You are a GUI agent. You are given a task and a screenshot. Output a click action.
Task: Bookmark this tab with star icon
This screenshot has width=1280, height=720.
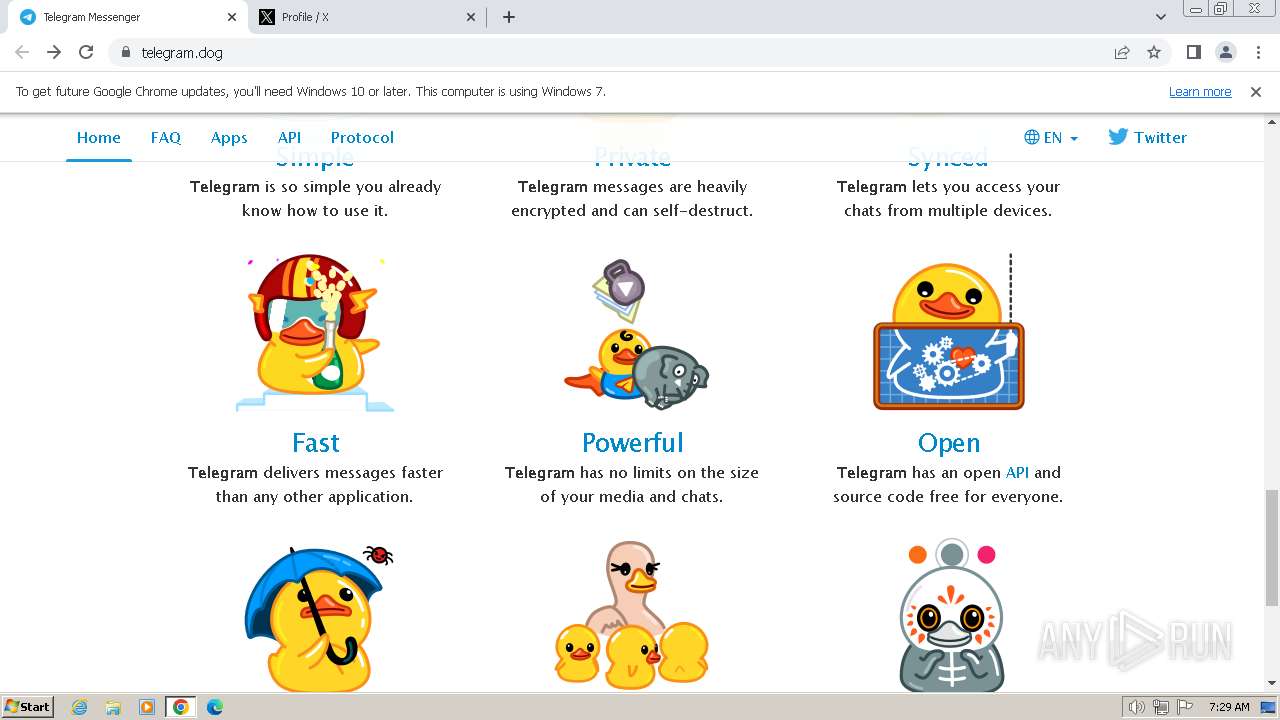pos(1154,52)
